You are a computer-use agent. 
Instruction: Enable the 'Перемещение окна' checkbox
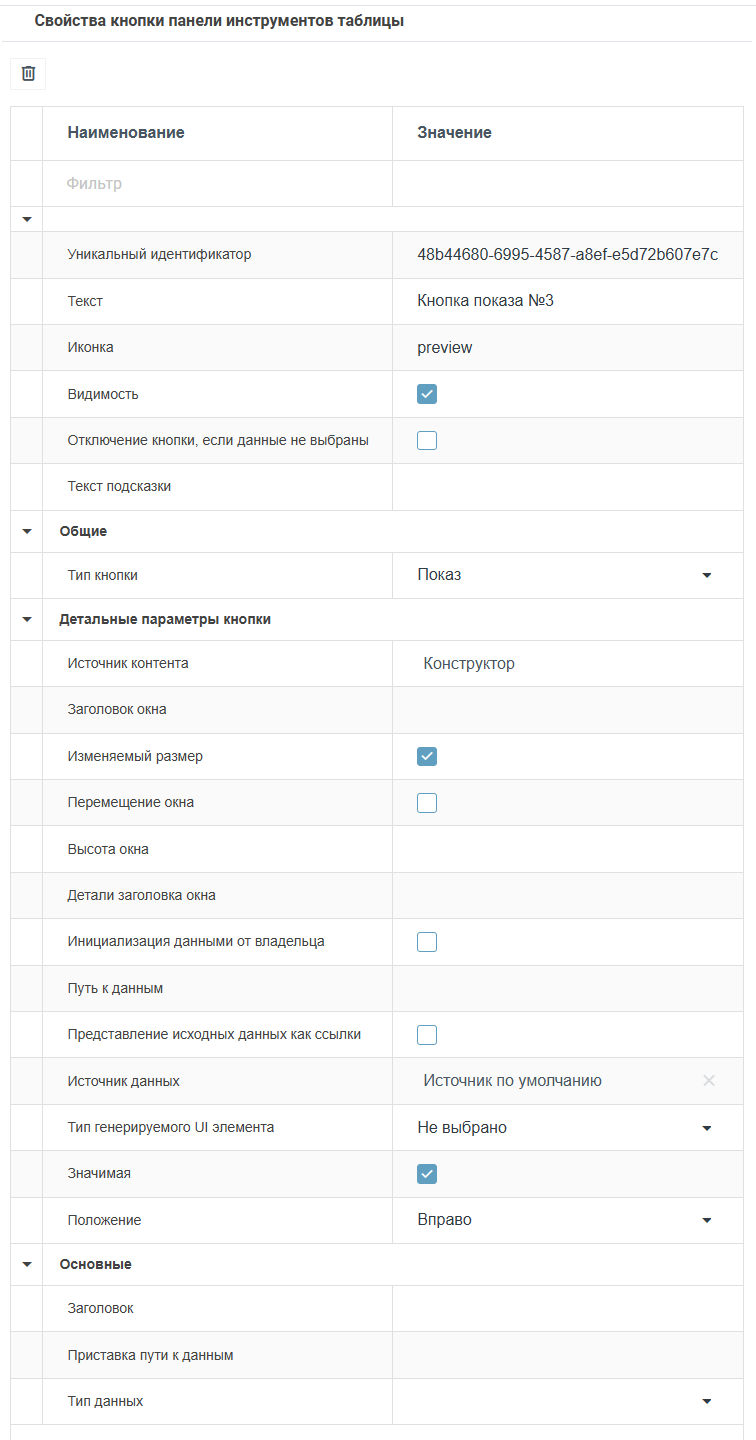point(427,802)
